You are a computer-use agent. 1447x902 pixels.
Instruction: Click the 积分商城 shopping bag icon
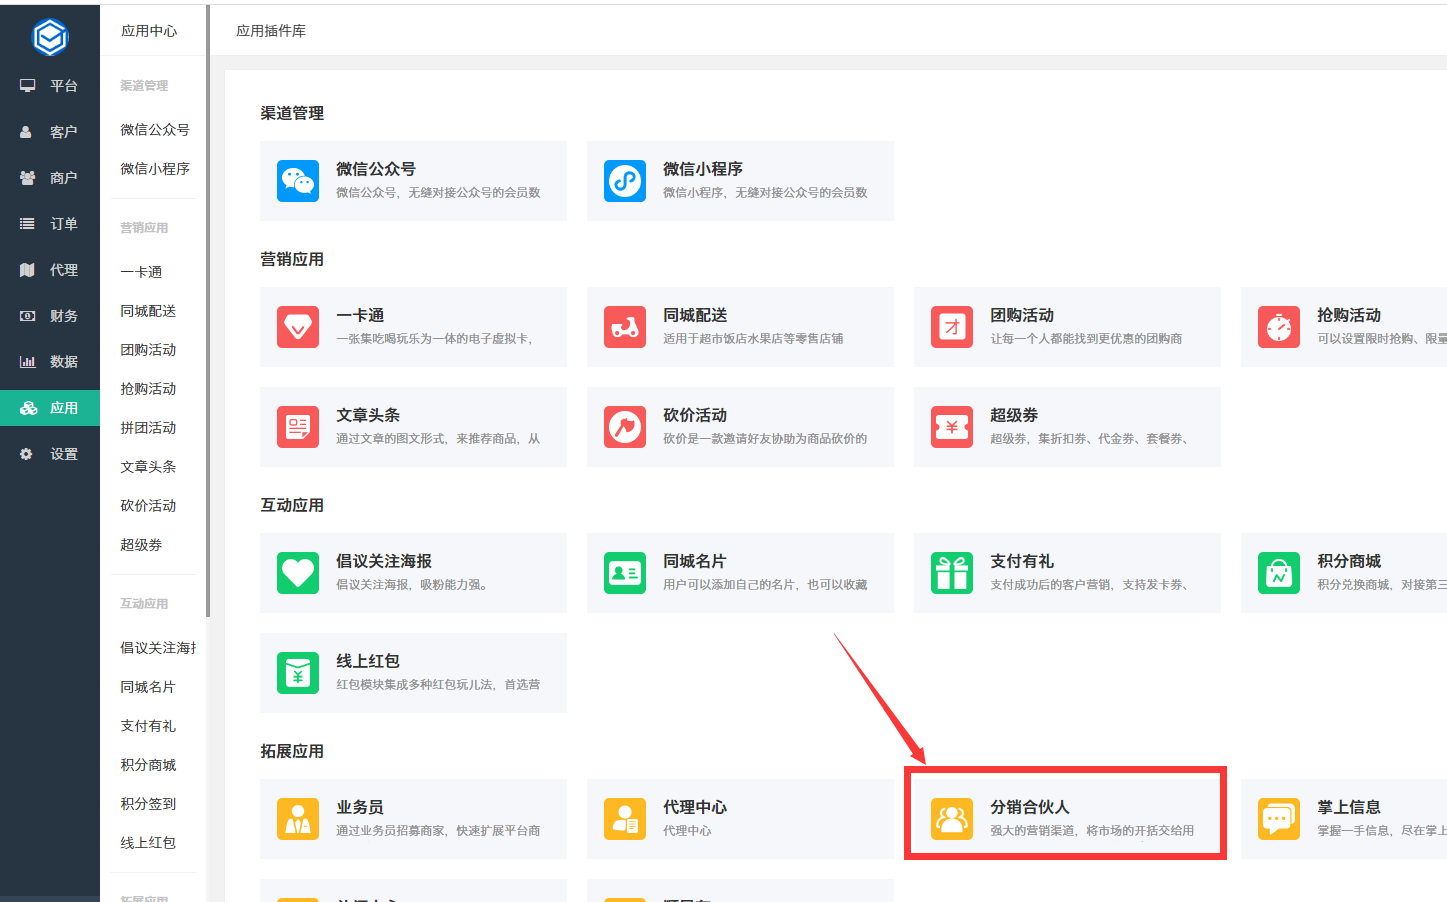[1279, 573]
